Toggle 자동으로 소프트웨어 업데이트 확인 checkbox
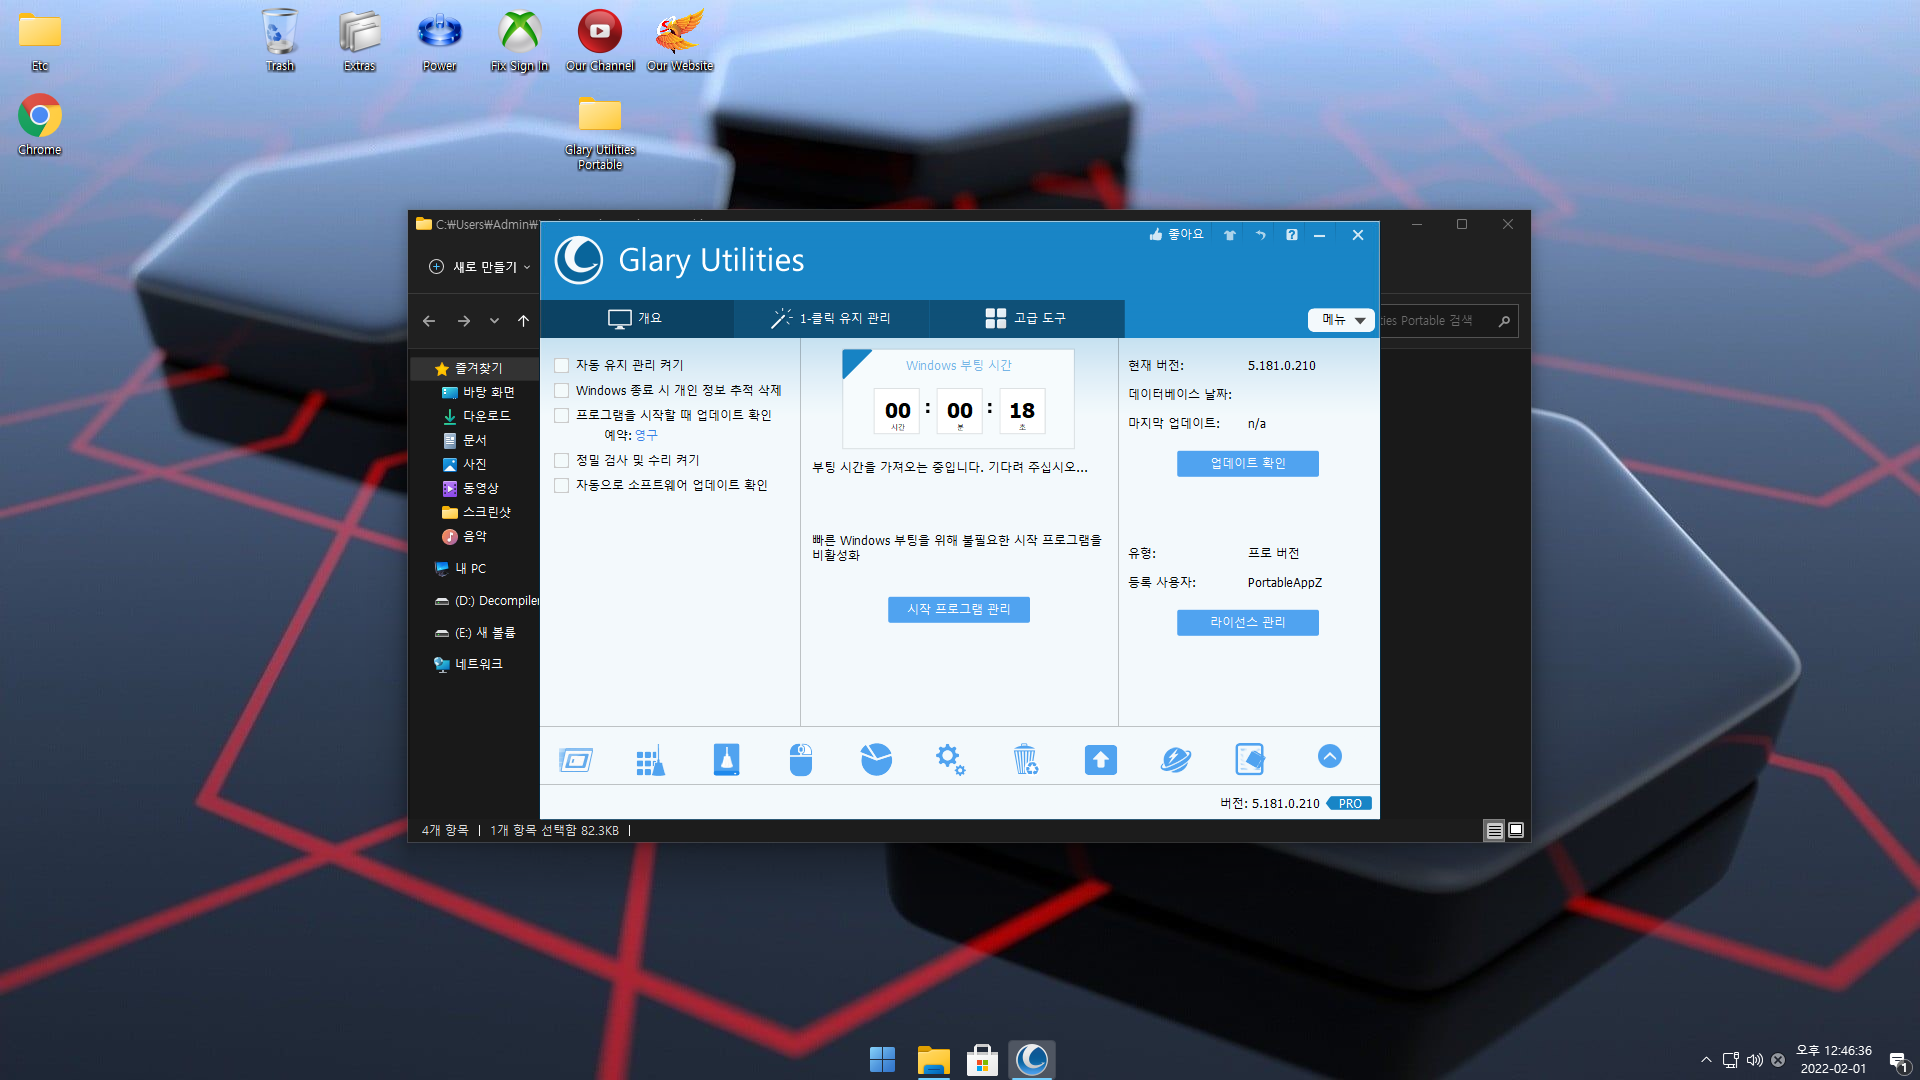Viewport: 1920px width, 1080px height. pos(562,486)
